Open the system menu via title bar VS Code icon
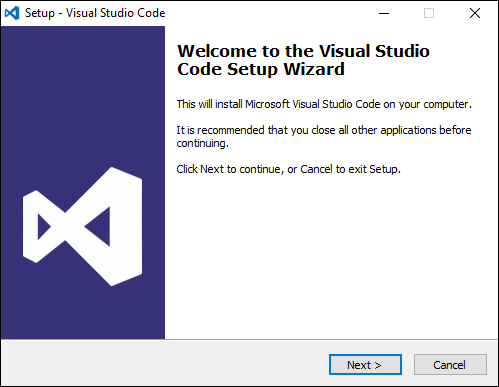The height and width of the screenshot is (387, 499). (12, 13)
